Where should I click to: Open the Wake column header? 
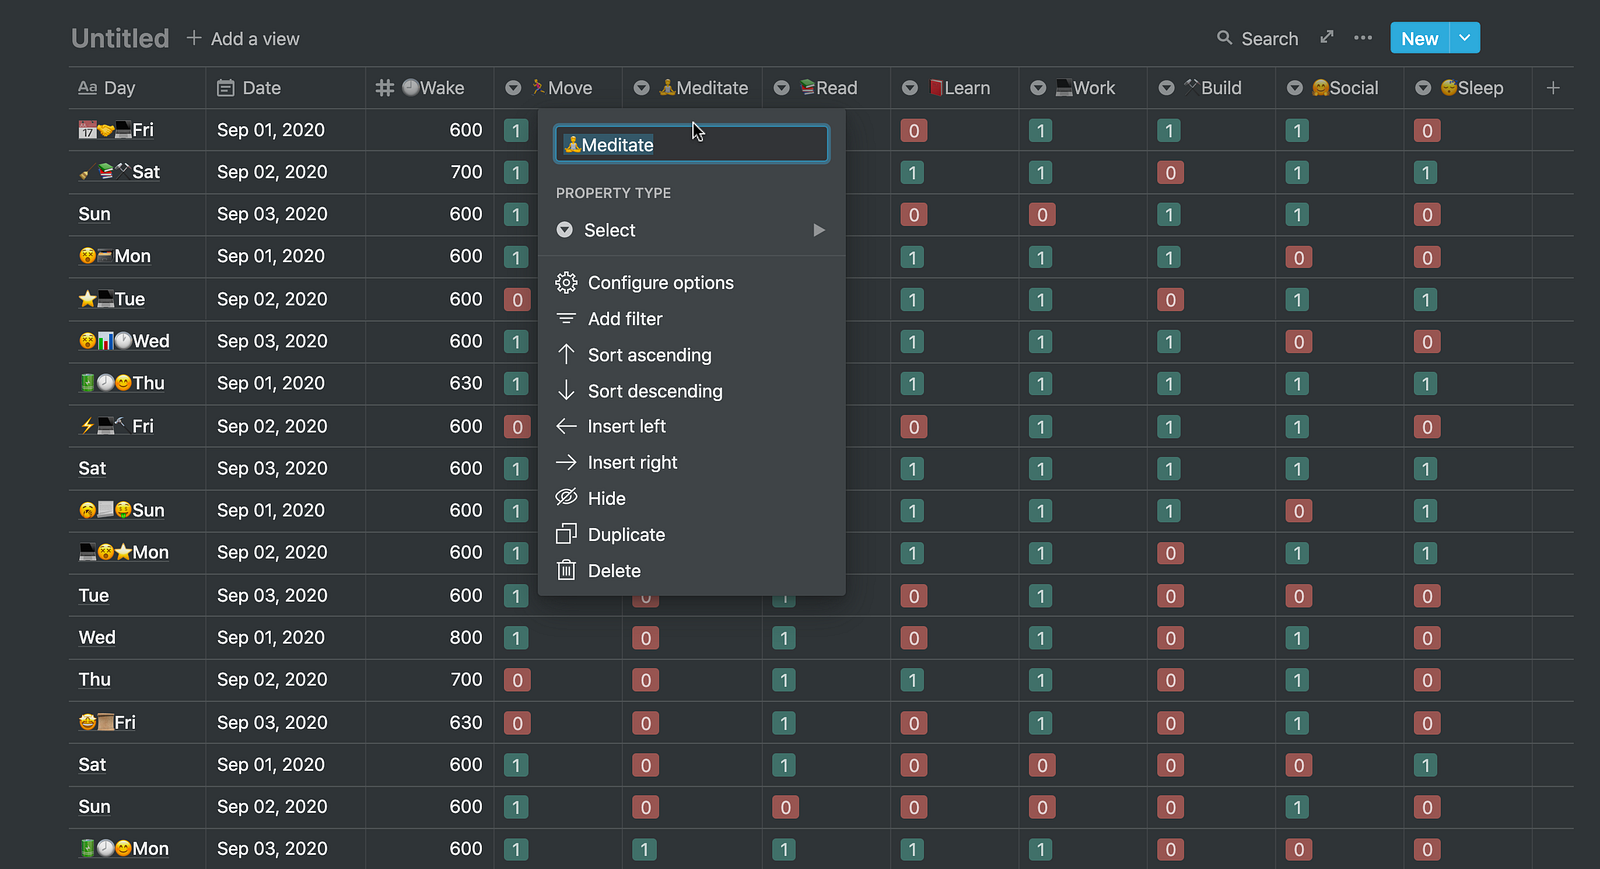430,88
